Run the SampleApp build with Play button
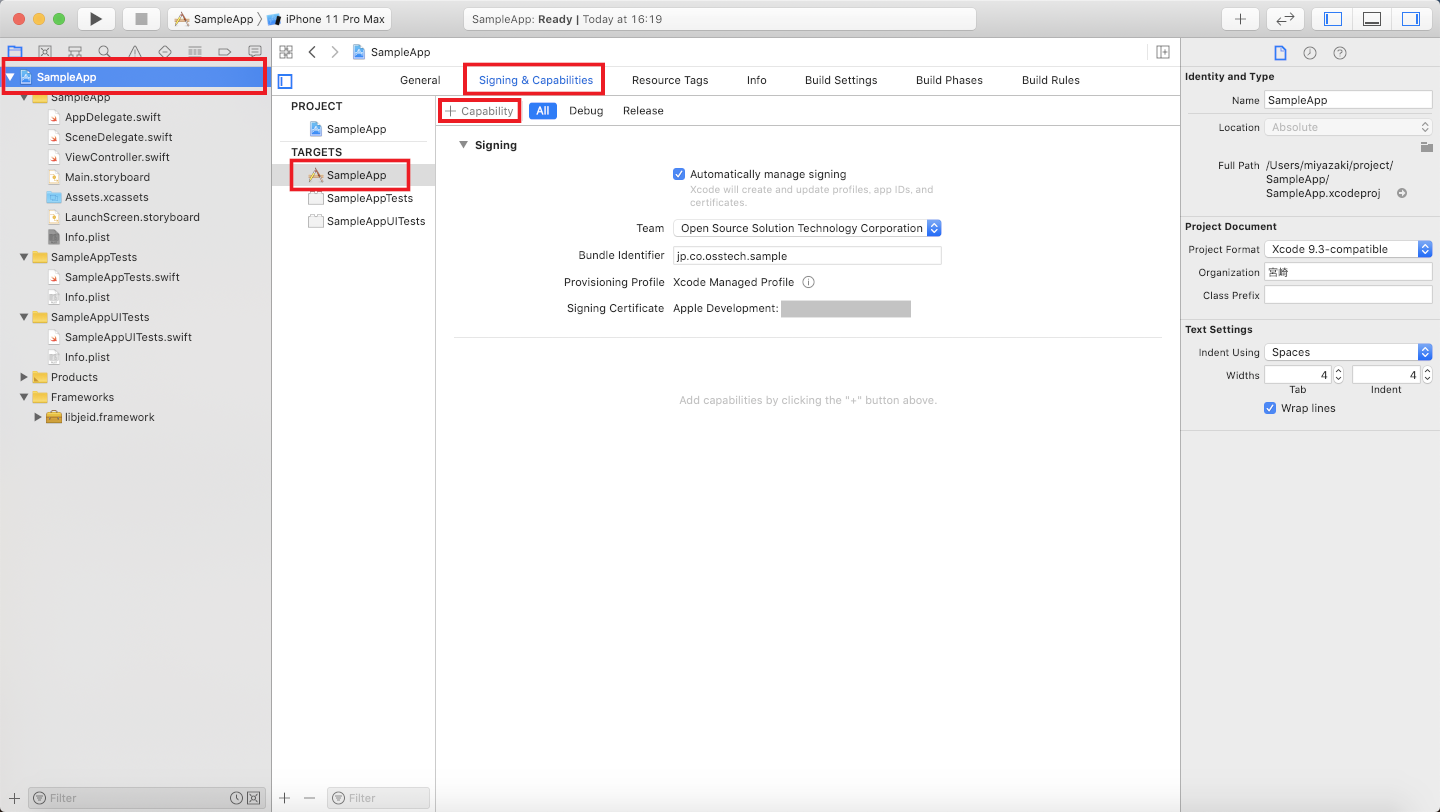 tap(96, 19)
